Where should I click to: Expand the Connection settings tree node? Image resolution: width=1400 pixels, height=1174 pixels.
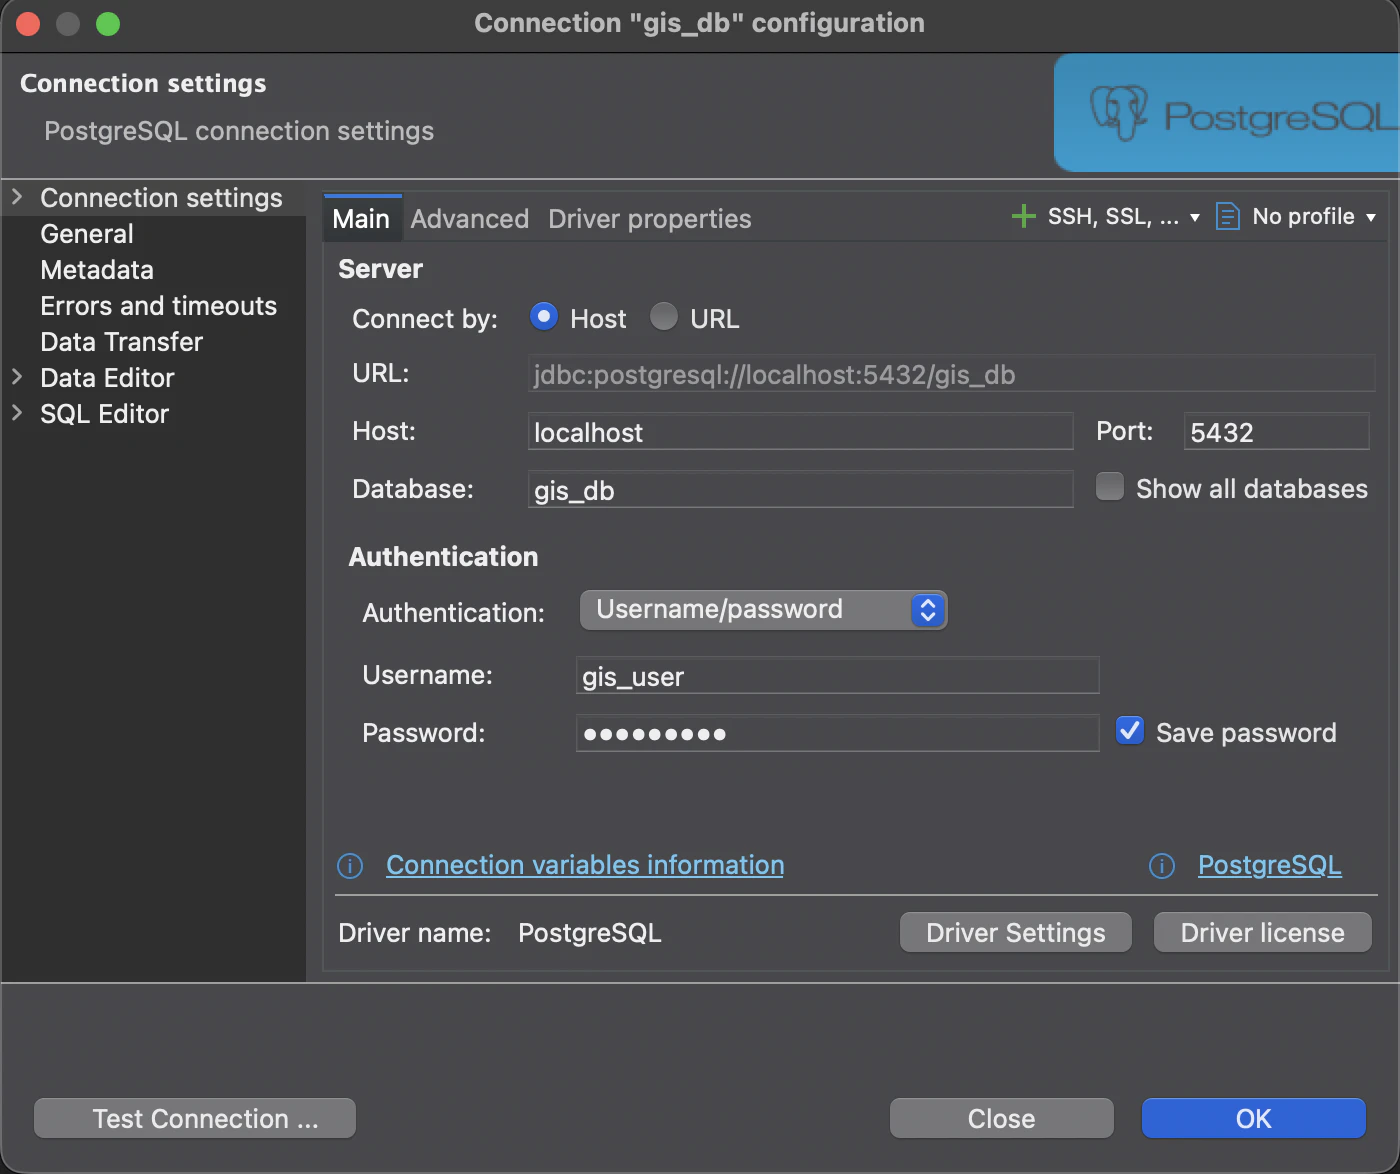[x=17, y=197]
